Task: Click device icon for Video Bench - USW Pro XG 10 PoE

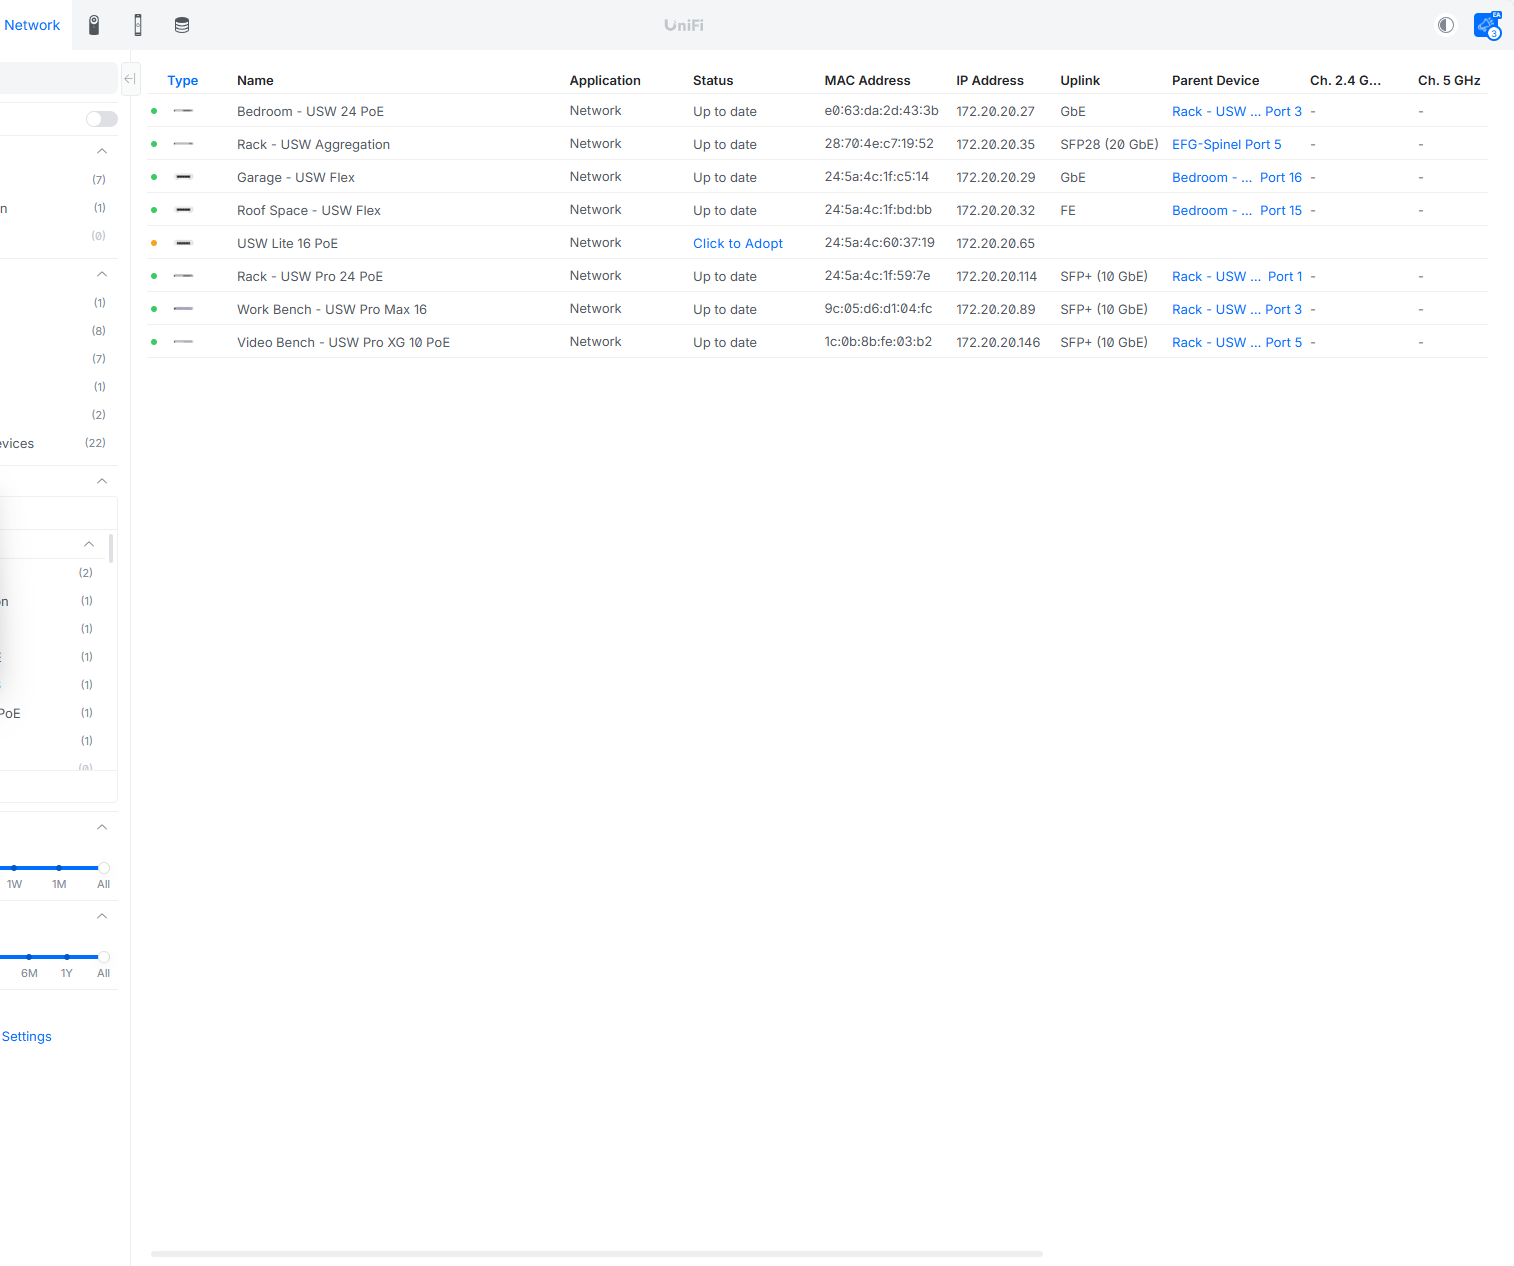Action: 183,342
